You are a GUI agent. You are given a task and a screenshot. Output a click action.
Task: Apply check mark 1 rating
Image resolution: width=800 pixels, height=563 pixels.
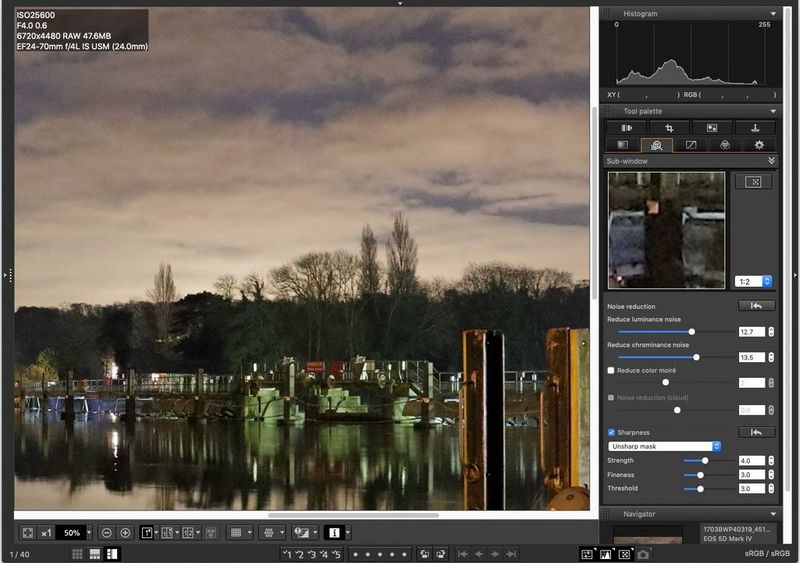click(288, 553)
